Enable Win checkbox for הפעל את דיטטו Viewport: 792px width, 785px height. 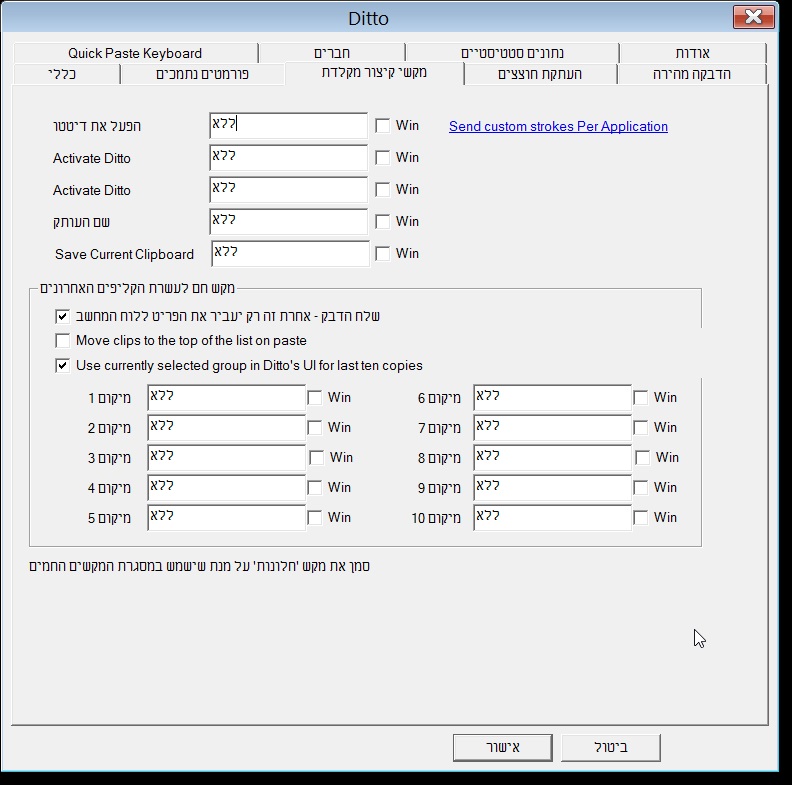382,125
